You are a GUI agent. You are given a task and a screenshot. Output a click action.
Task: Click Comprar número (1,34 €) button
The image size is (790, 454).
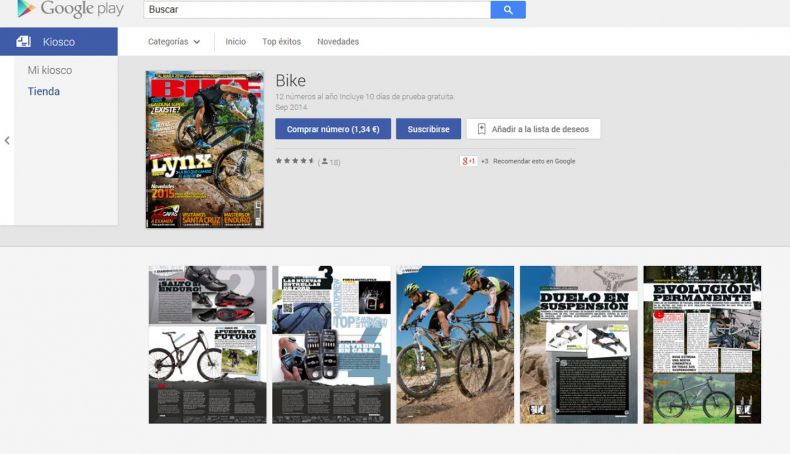(x=333, y=129)
